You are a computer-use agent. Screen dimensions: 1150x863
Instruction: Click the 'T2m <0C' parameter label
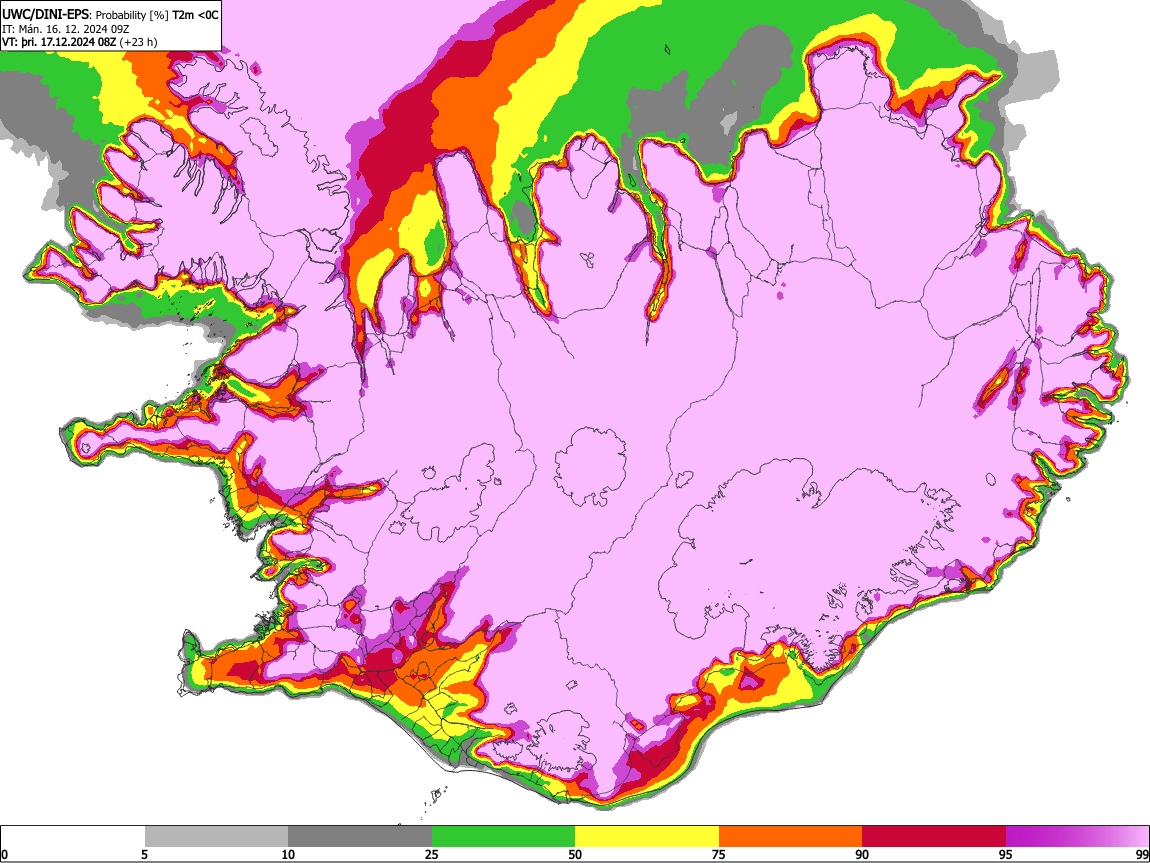tap(195, 15)
